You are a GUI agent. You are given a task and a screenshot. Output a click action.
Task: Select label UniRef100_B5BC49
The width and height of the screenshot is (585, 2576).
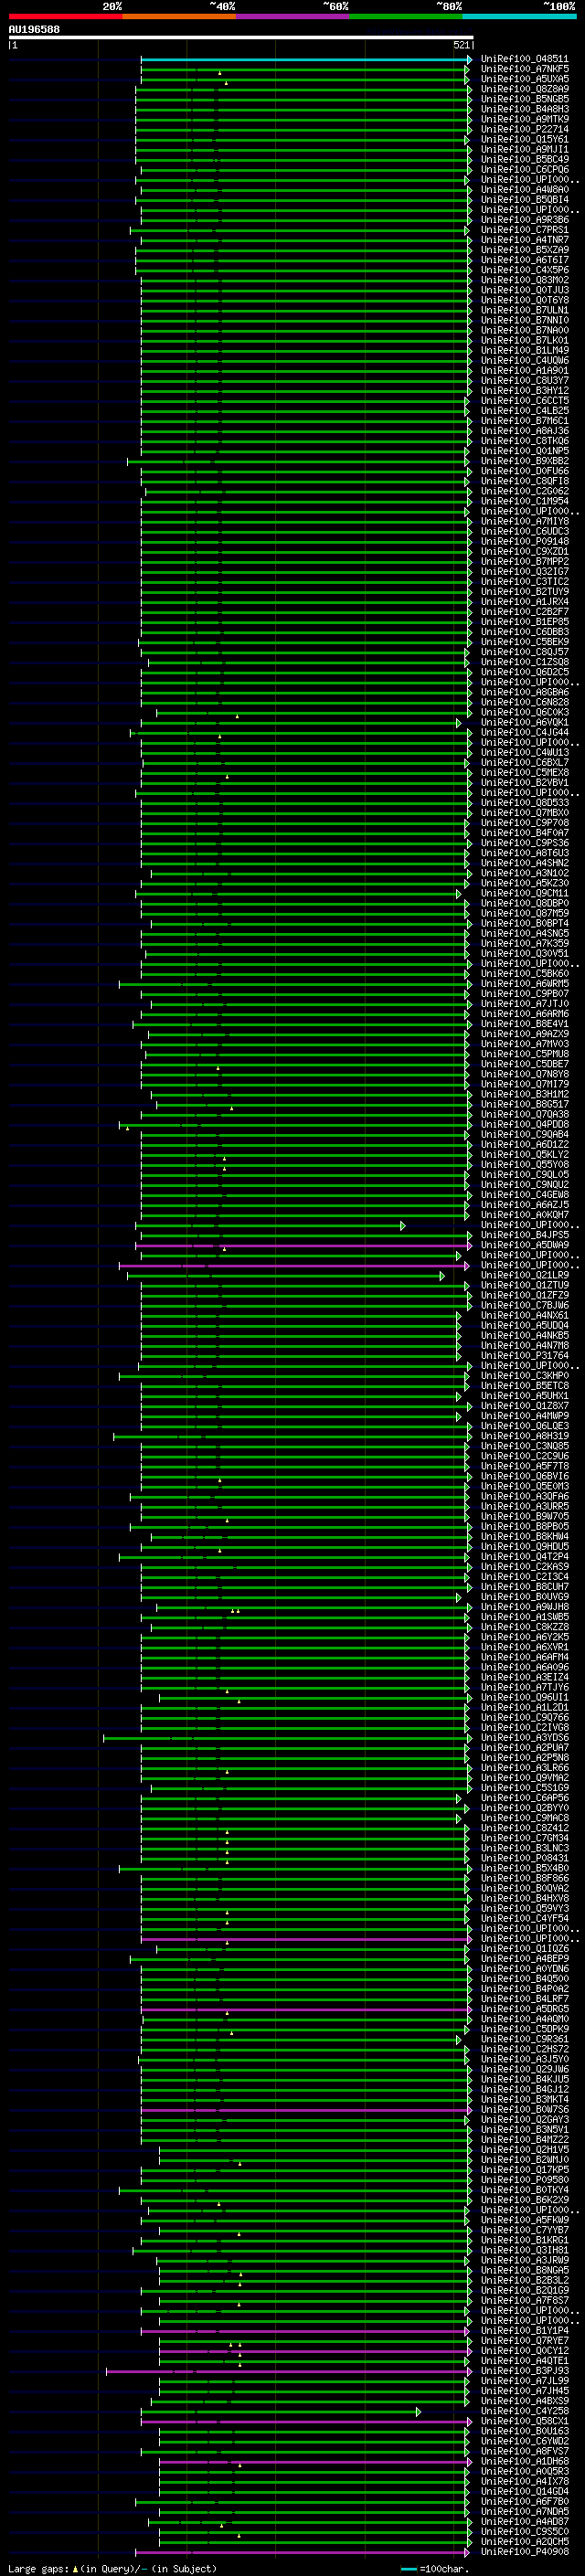525,159
